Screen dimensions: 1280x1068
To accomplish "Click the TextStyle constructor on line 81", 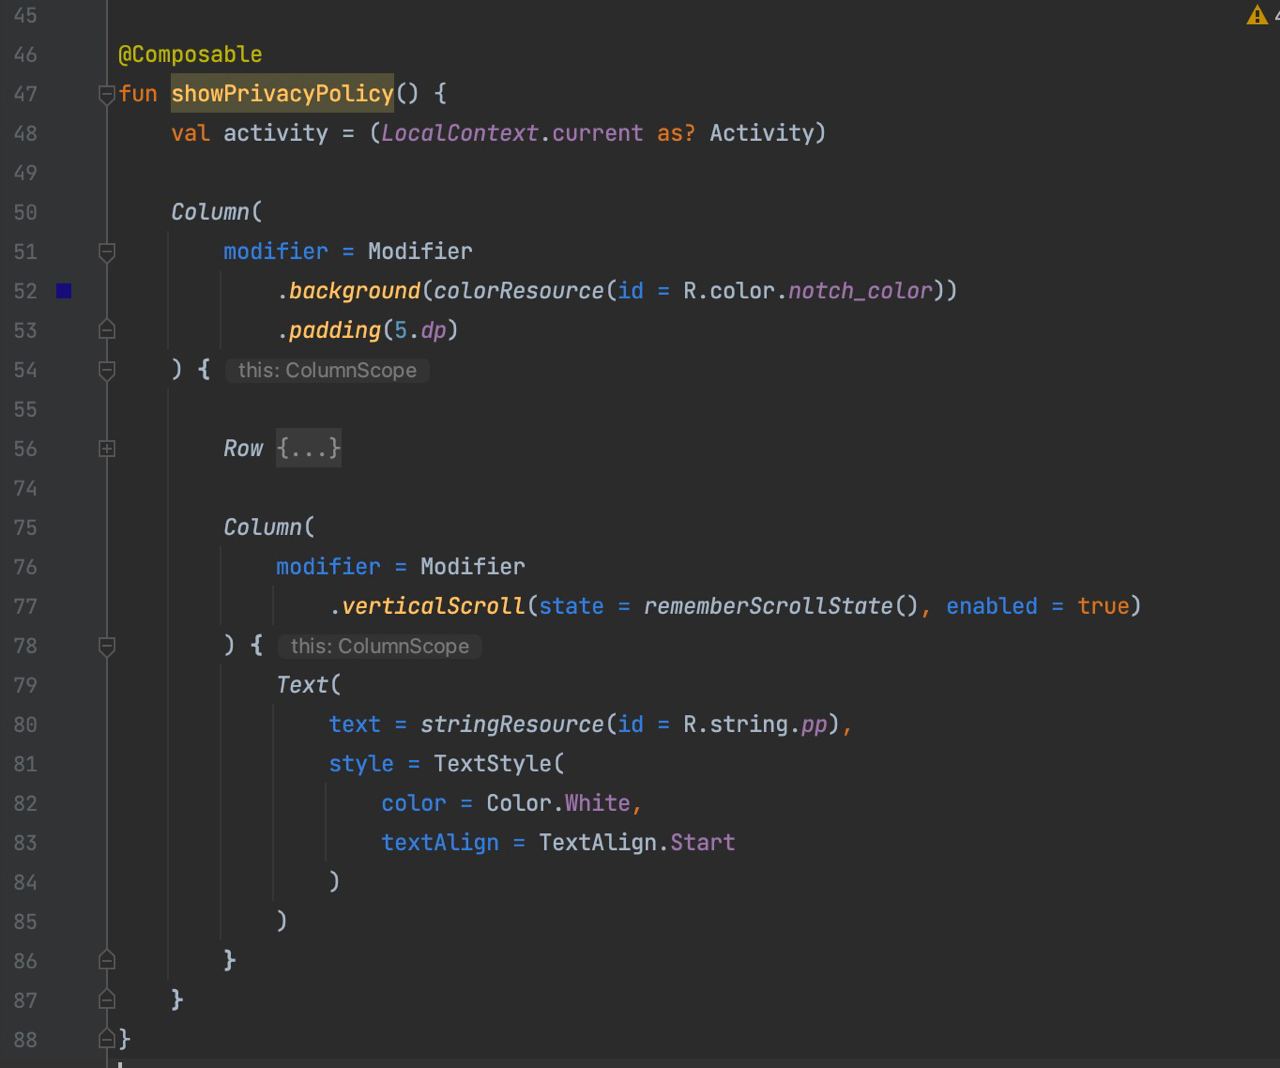I will [492, 764].
